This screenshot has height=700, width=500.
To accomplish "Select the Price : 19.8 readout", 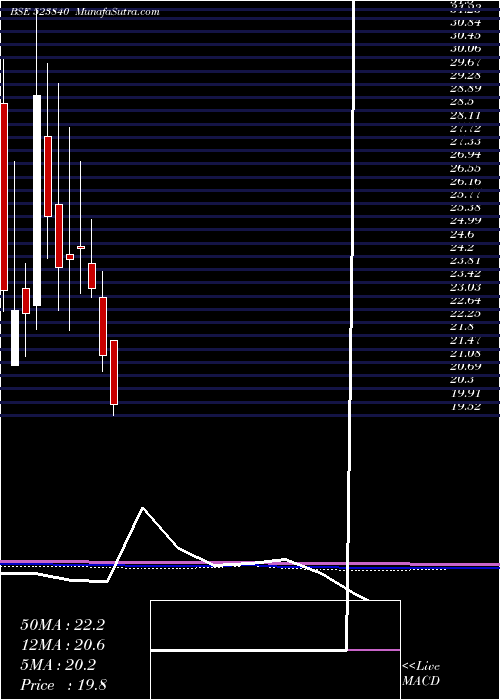I will [x=63, y=685].
